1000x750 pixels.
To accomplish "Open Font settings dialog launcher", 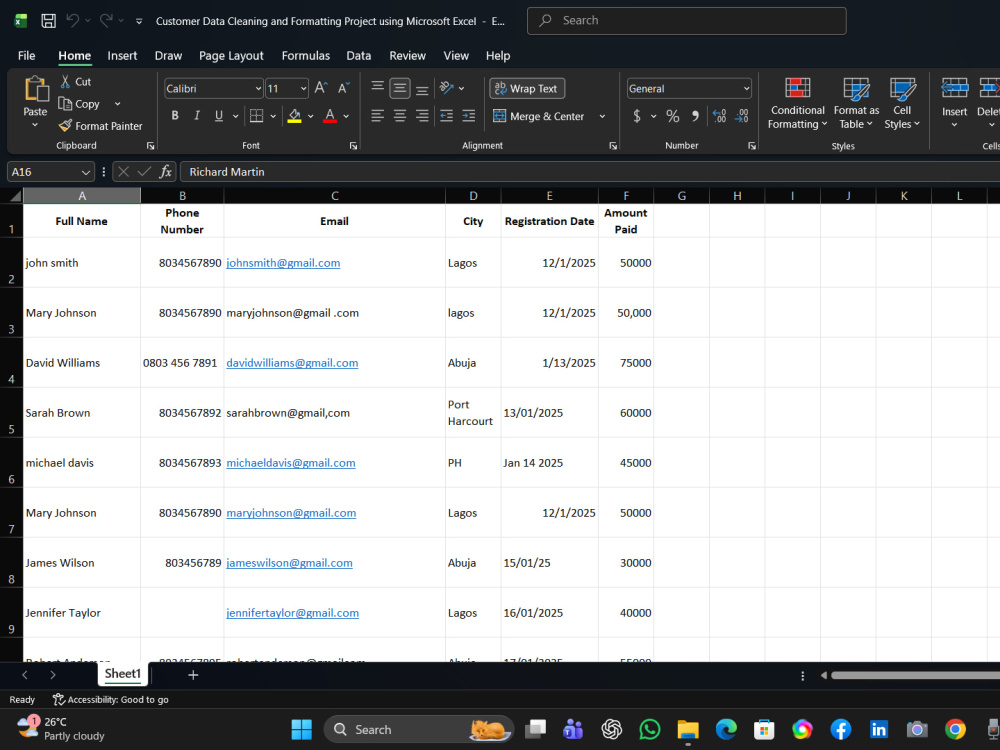I will point(353,146).
